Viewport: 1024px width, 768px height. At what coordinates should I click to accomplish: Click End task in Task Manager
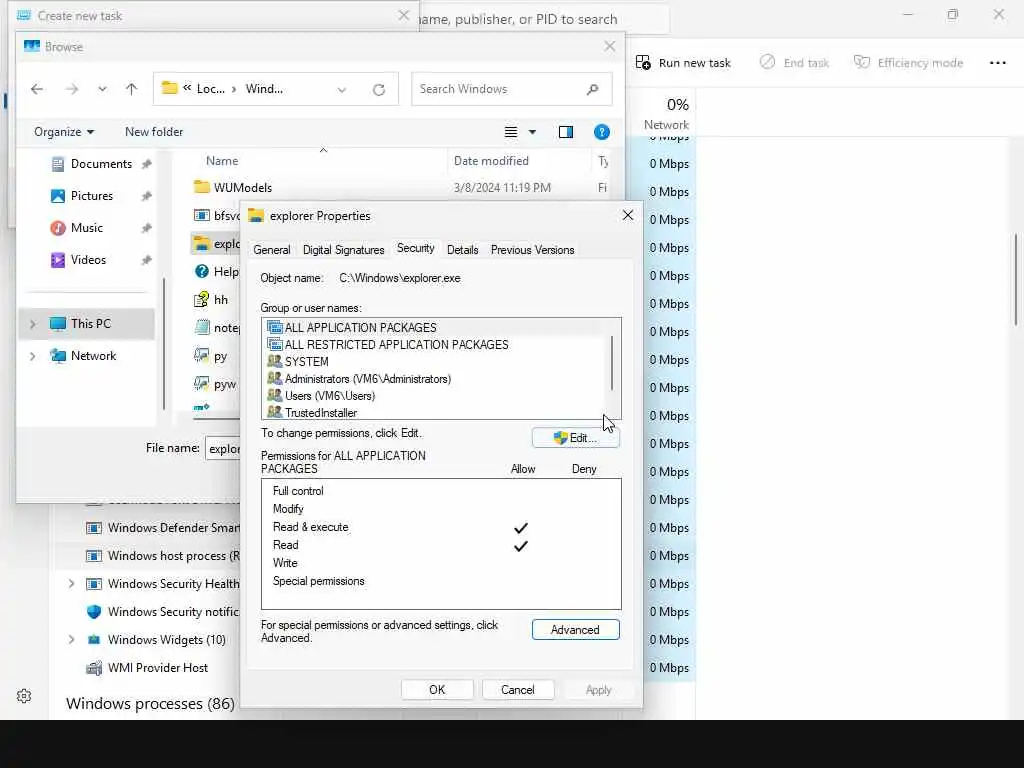[x=794, y=63]
